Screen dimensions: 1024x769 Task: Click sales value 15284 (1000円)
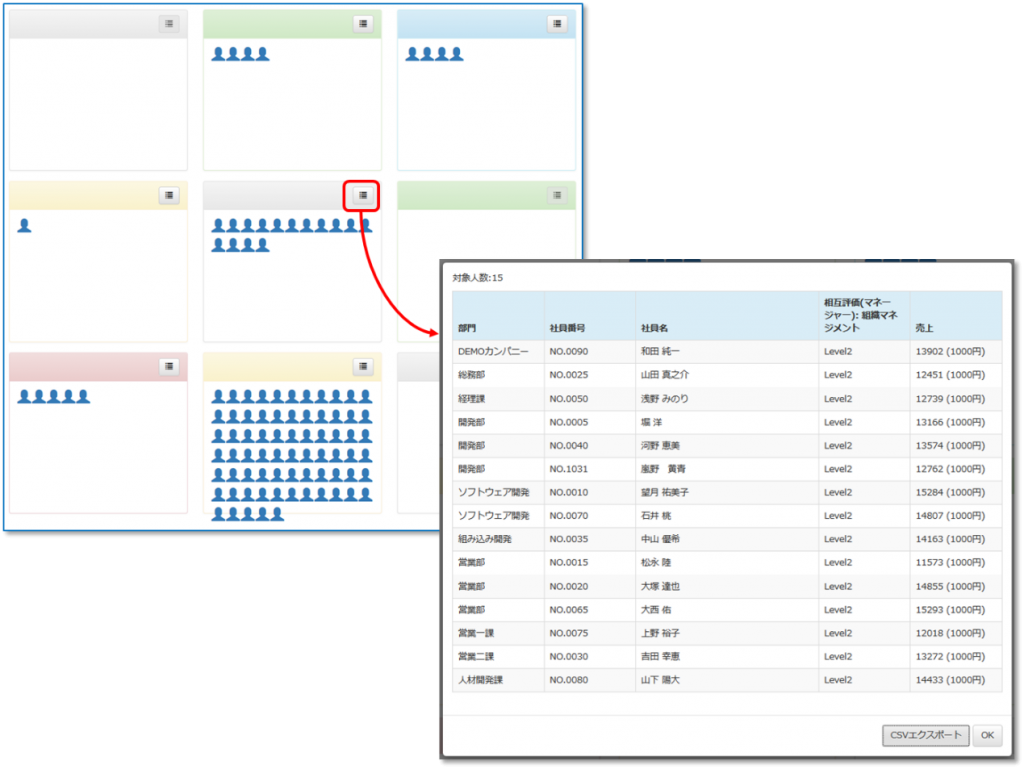(950, 492)
